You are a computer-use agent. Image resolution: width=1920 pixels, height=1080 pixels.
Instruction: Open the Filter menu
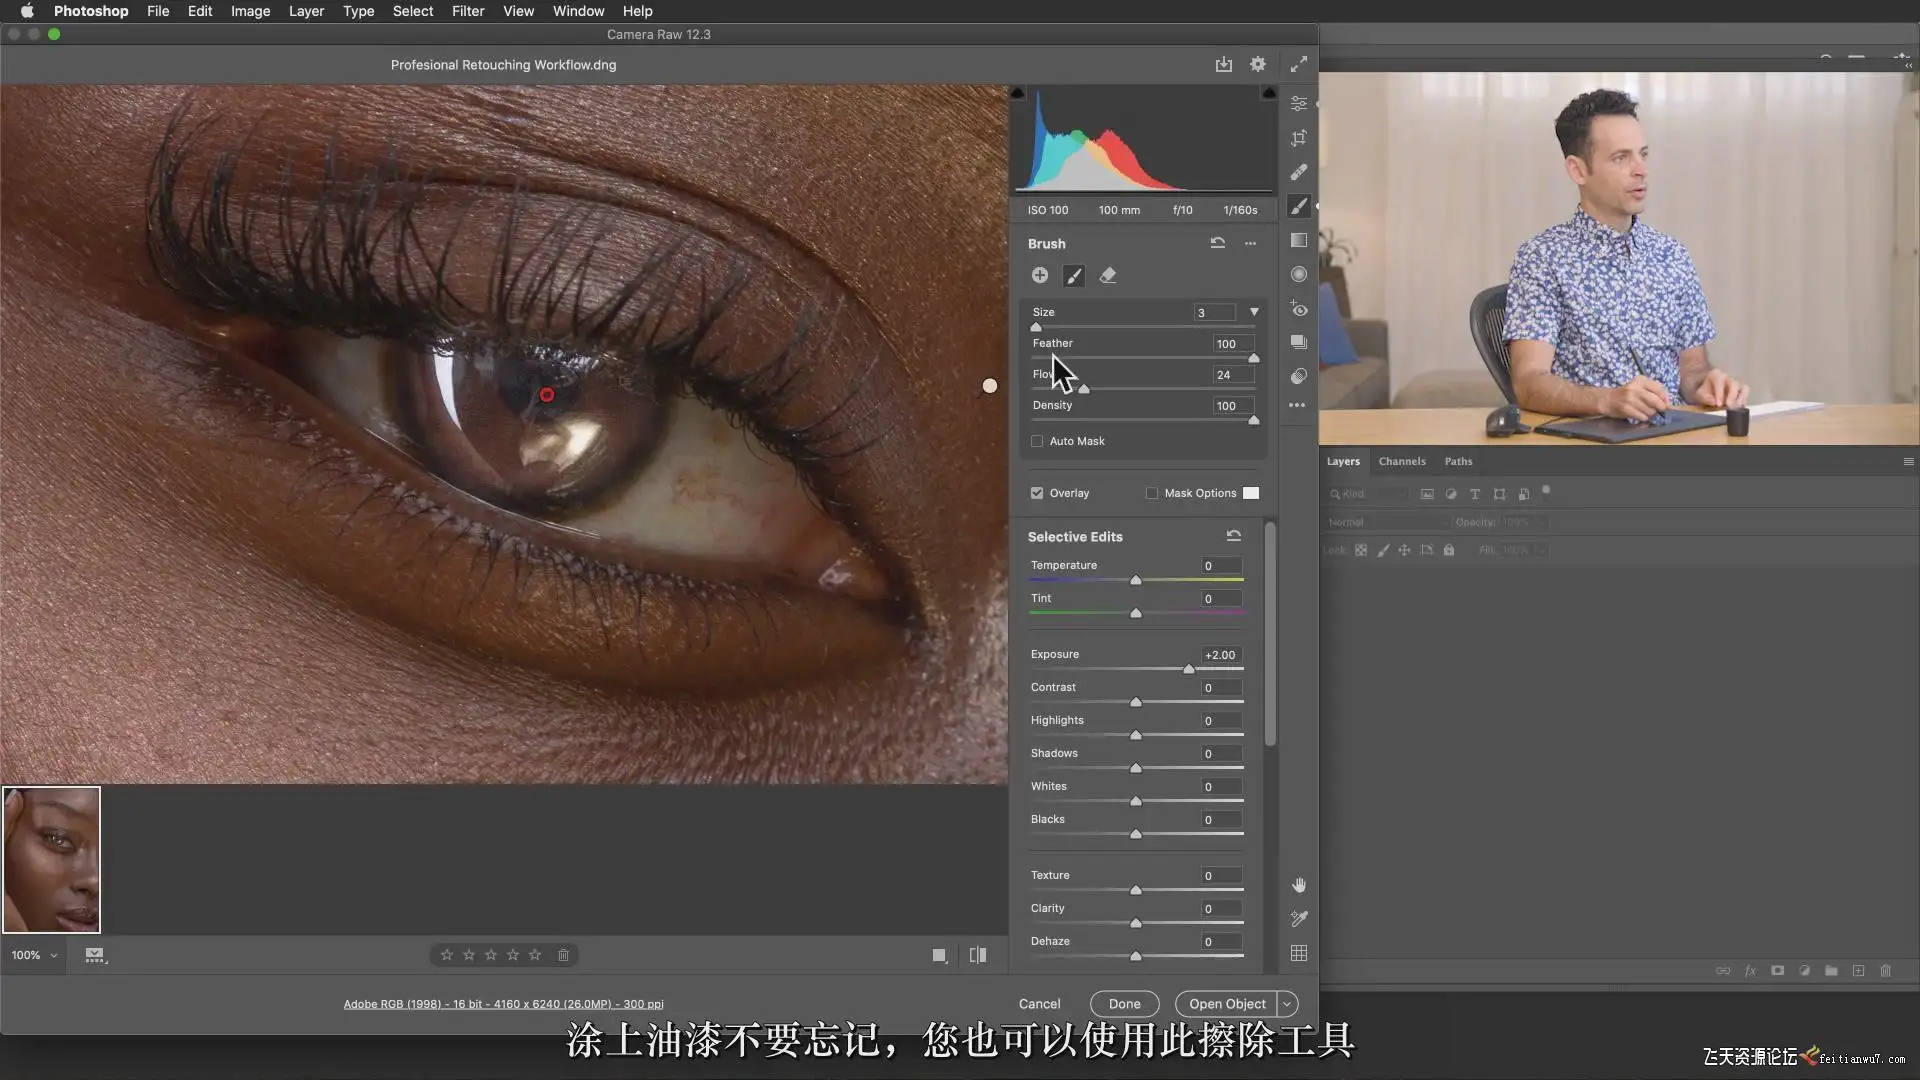point(467,11)
